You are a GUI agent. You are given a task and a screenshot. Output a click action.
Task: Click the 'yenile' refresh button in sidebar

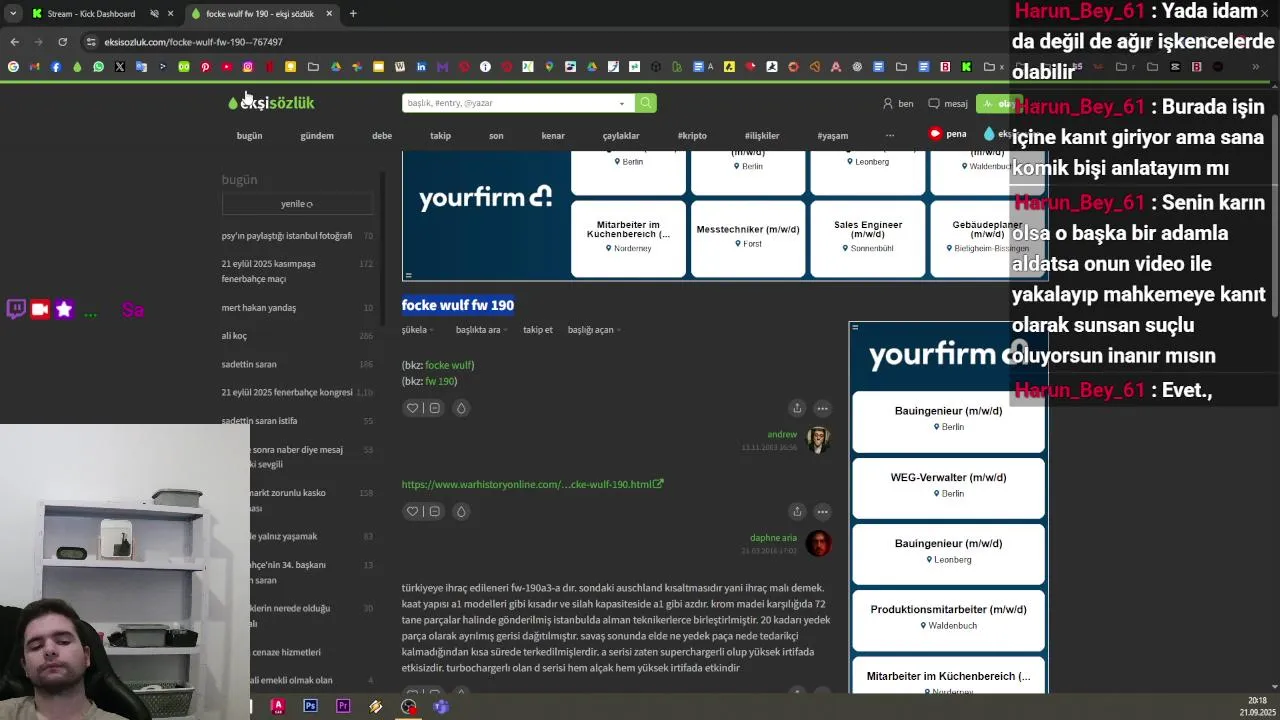coord(297,203)
